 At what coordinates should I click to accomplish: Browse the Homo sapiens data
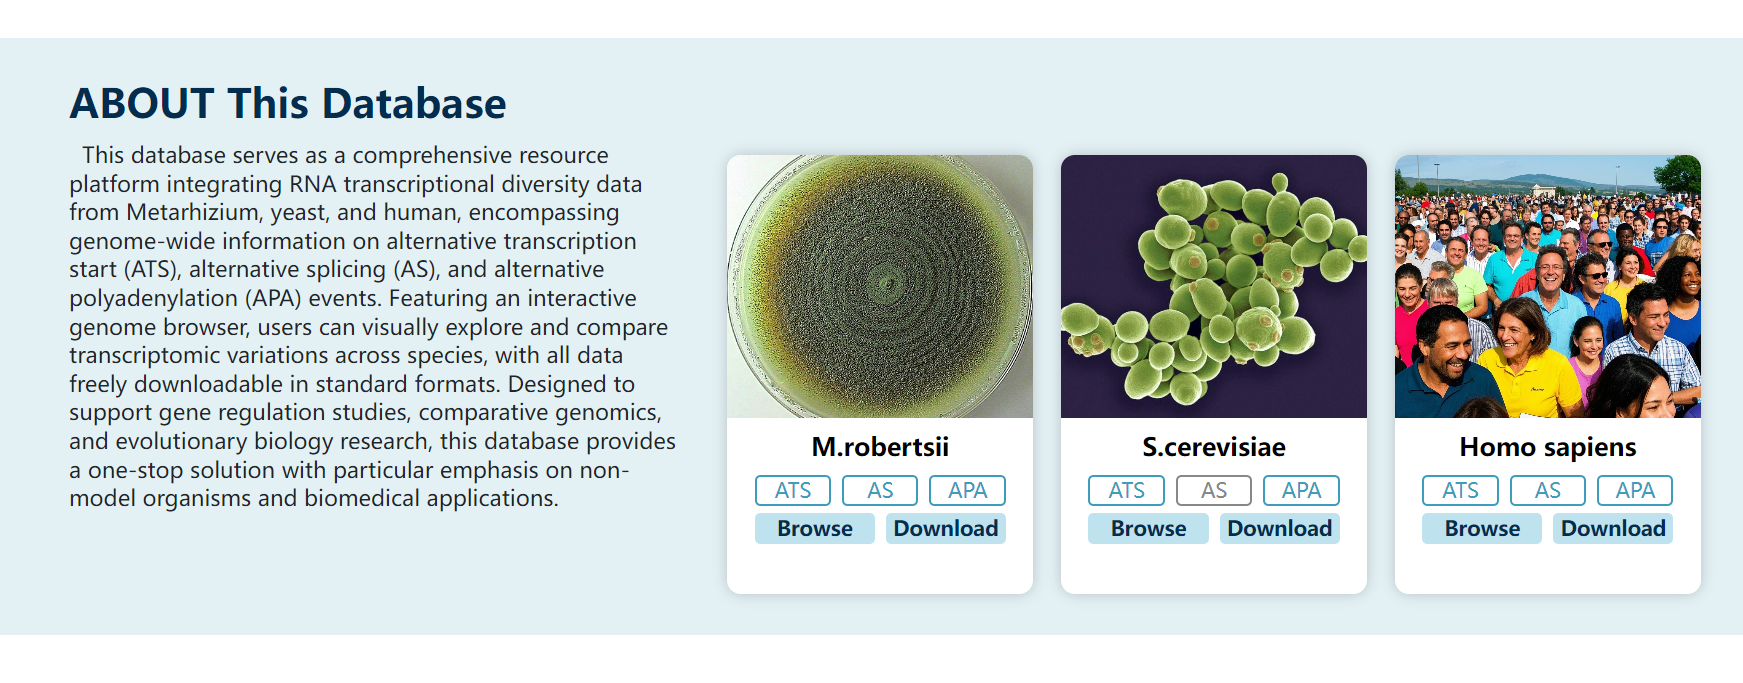click(1482, 529)
